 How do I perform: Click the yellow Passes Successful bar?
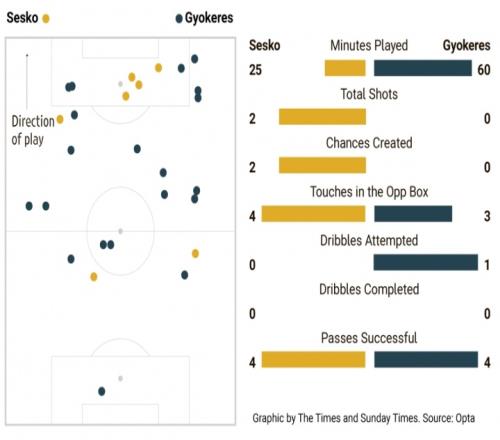tap(313, 359)
